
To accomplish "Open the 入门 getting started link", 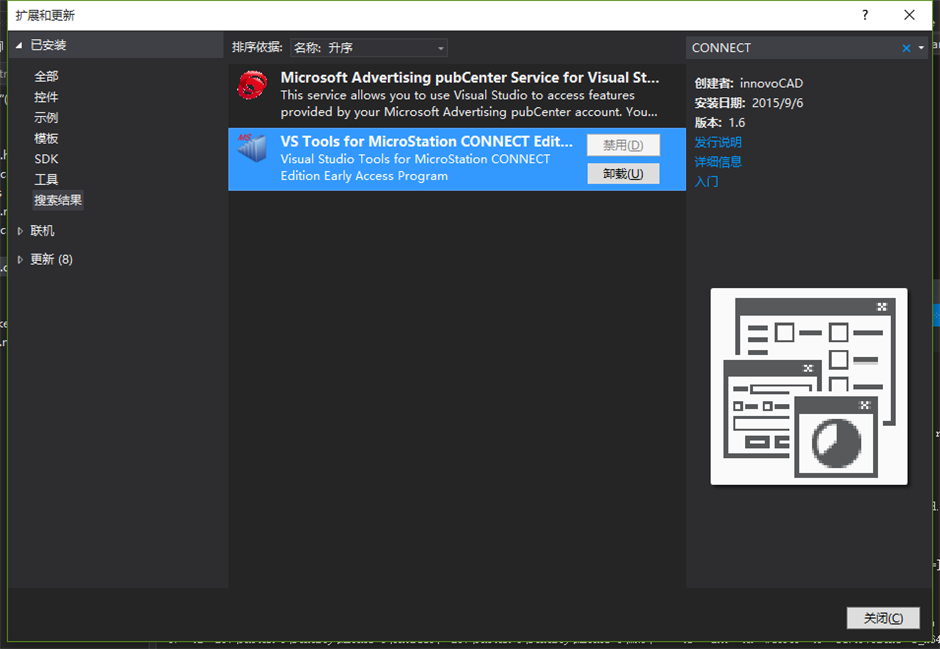I will (706, 182).
